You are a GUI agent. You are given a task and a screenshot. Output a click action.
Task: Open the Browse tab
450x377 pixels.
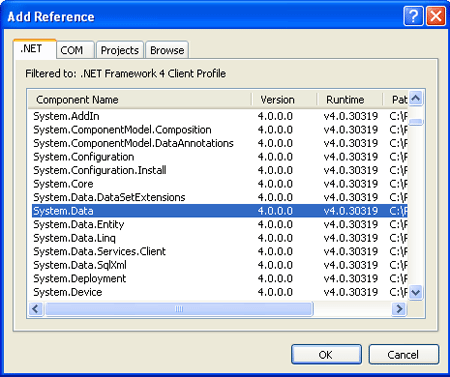[167, 50]
